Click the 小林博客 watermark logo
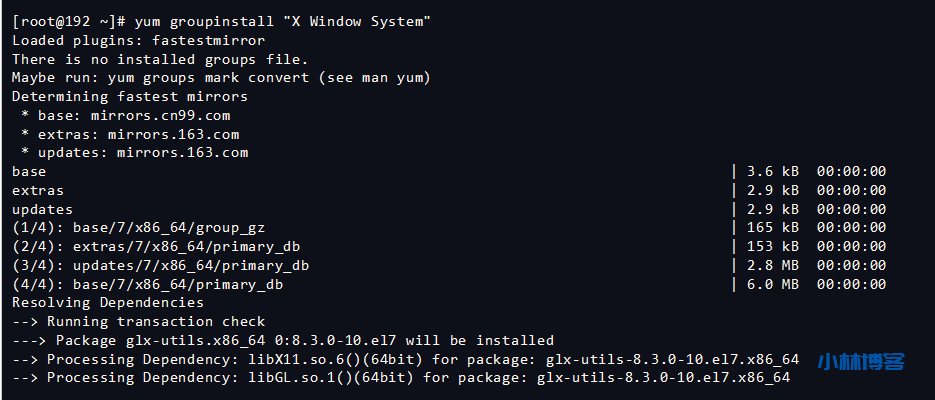 point(860,362)
